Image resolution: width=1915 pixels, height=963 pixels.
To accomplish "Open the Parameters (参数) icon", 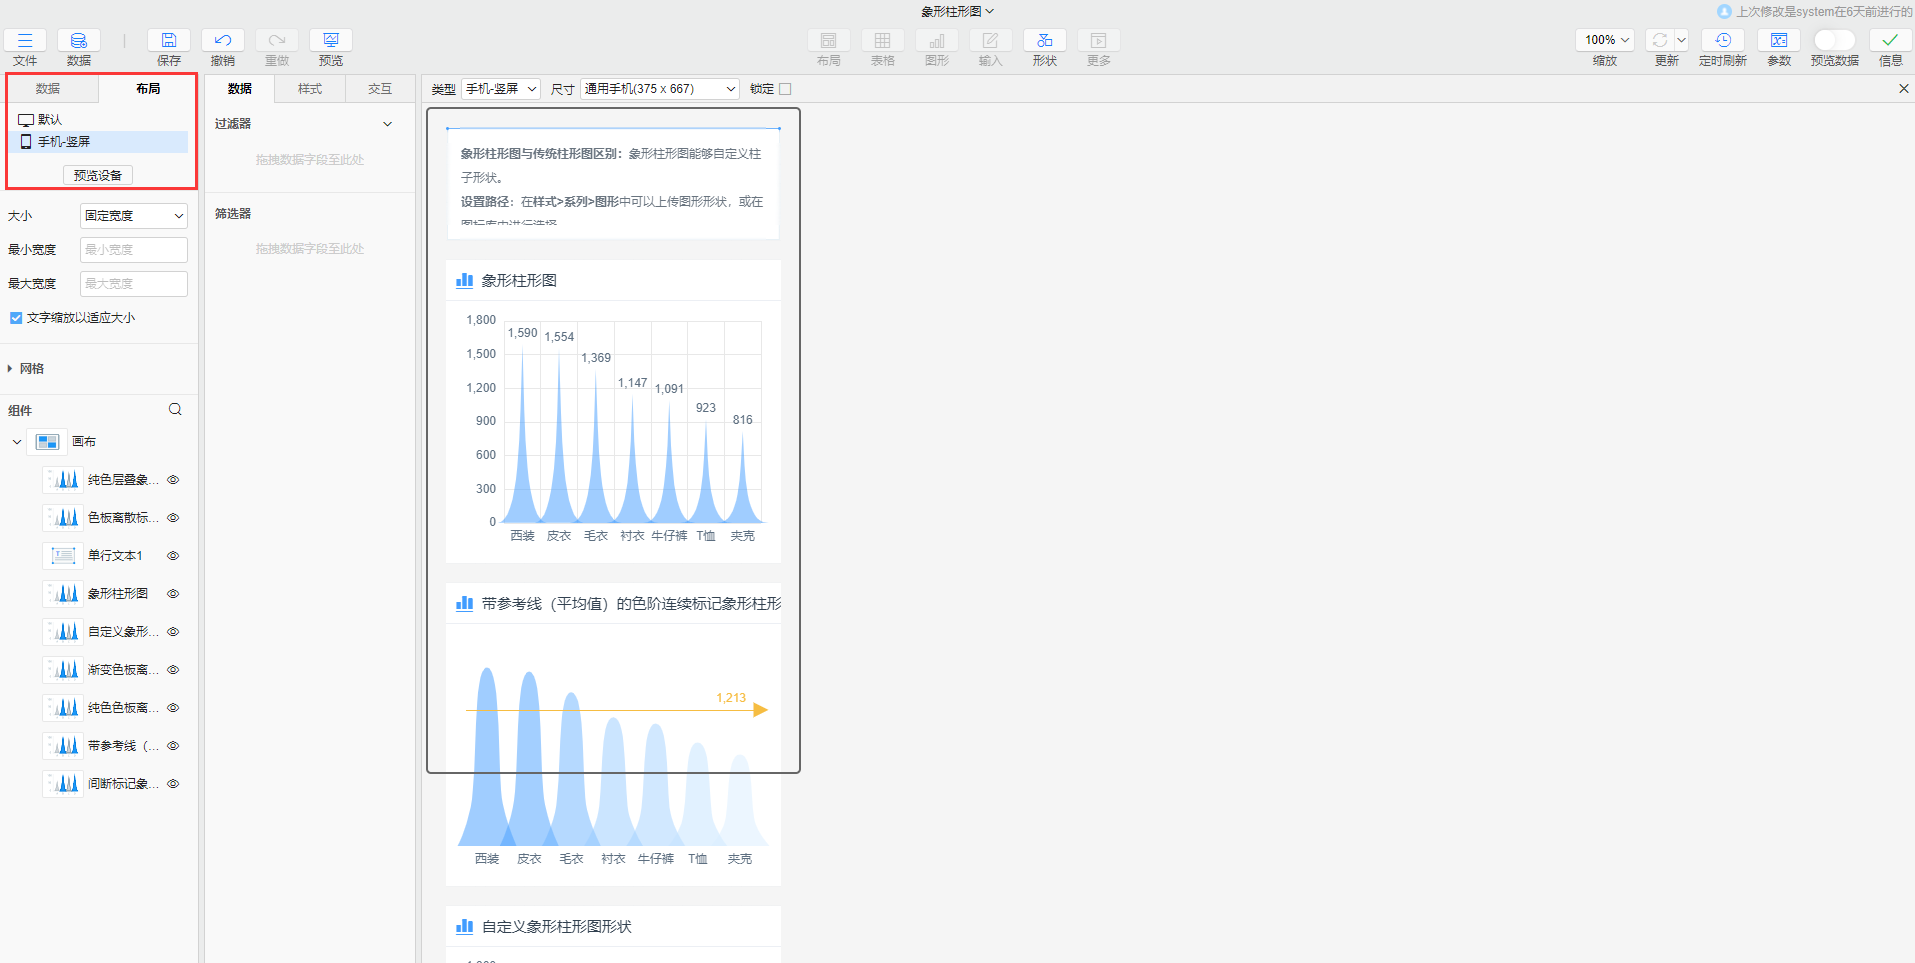I will [1779, 41].
